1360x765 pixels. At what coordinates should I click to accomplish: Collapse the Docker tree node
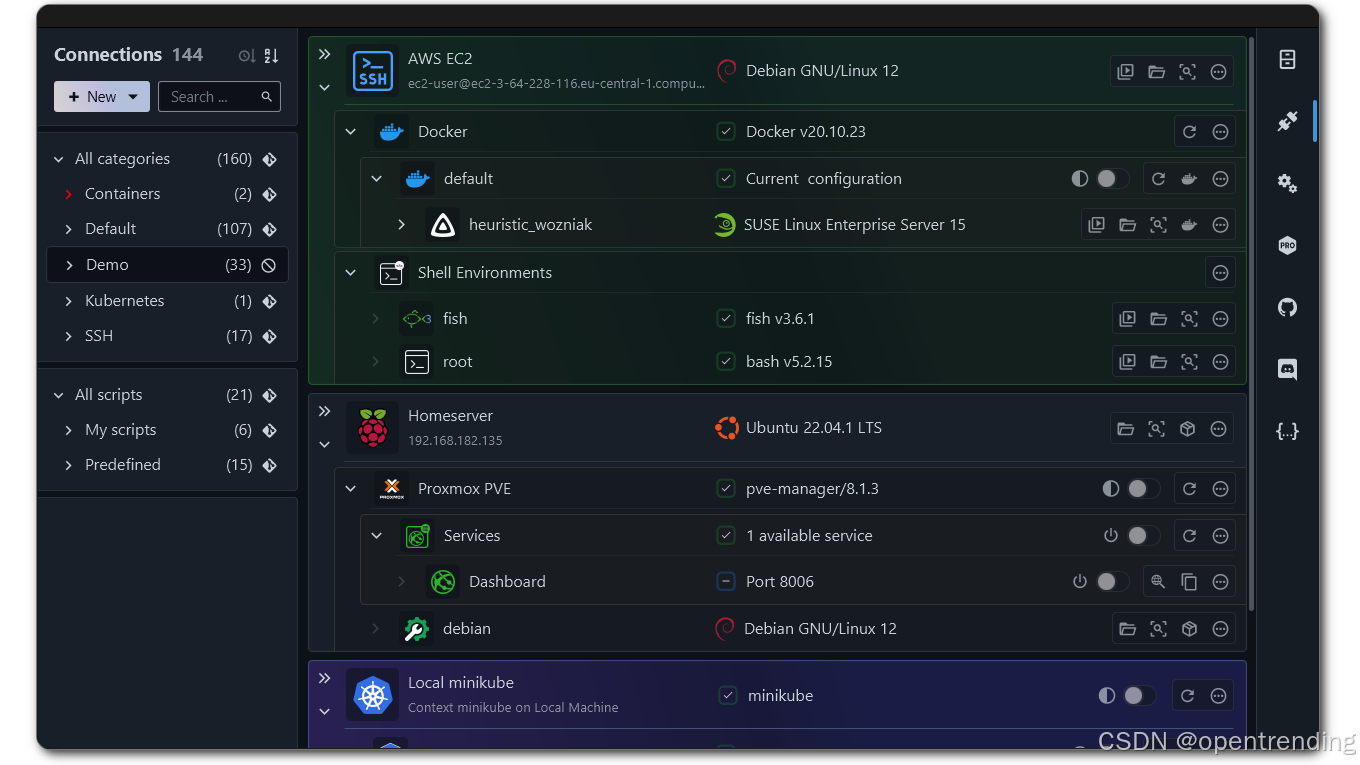pyautogui.click(x=350, y=132)
